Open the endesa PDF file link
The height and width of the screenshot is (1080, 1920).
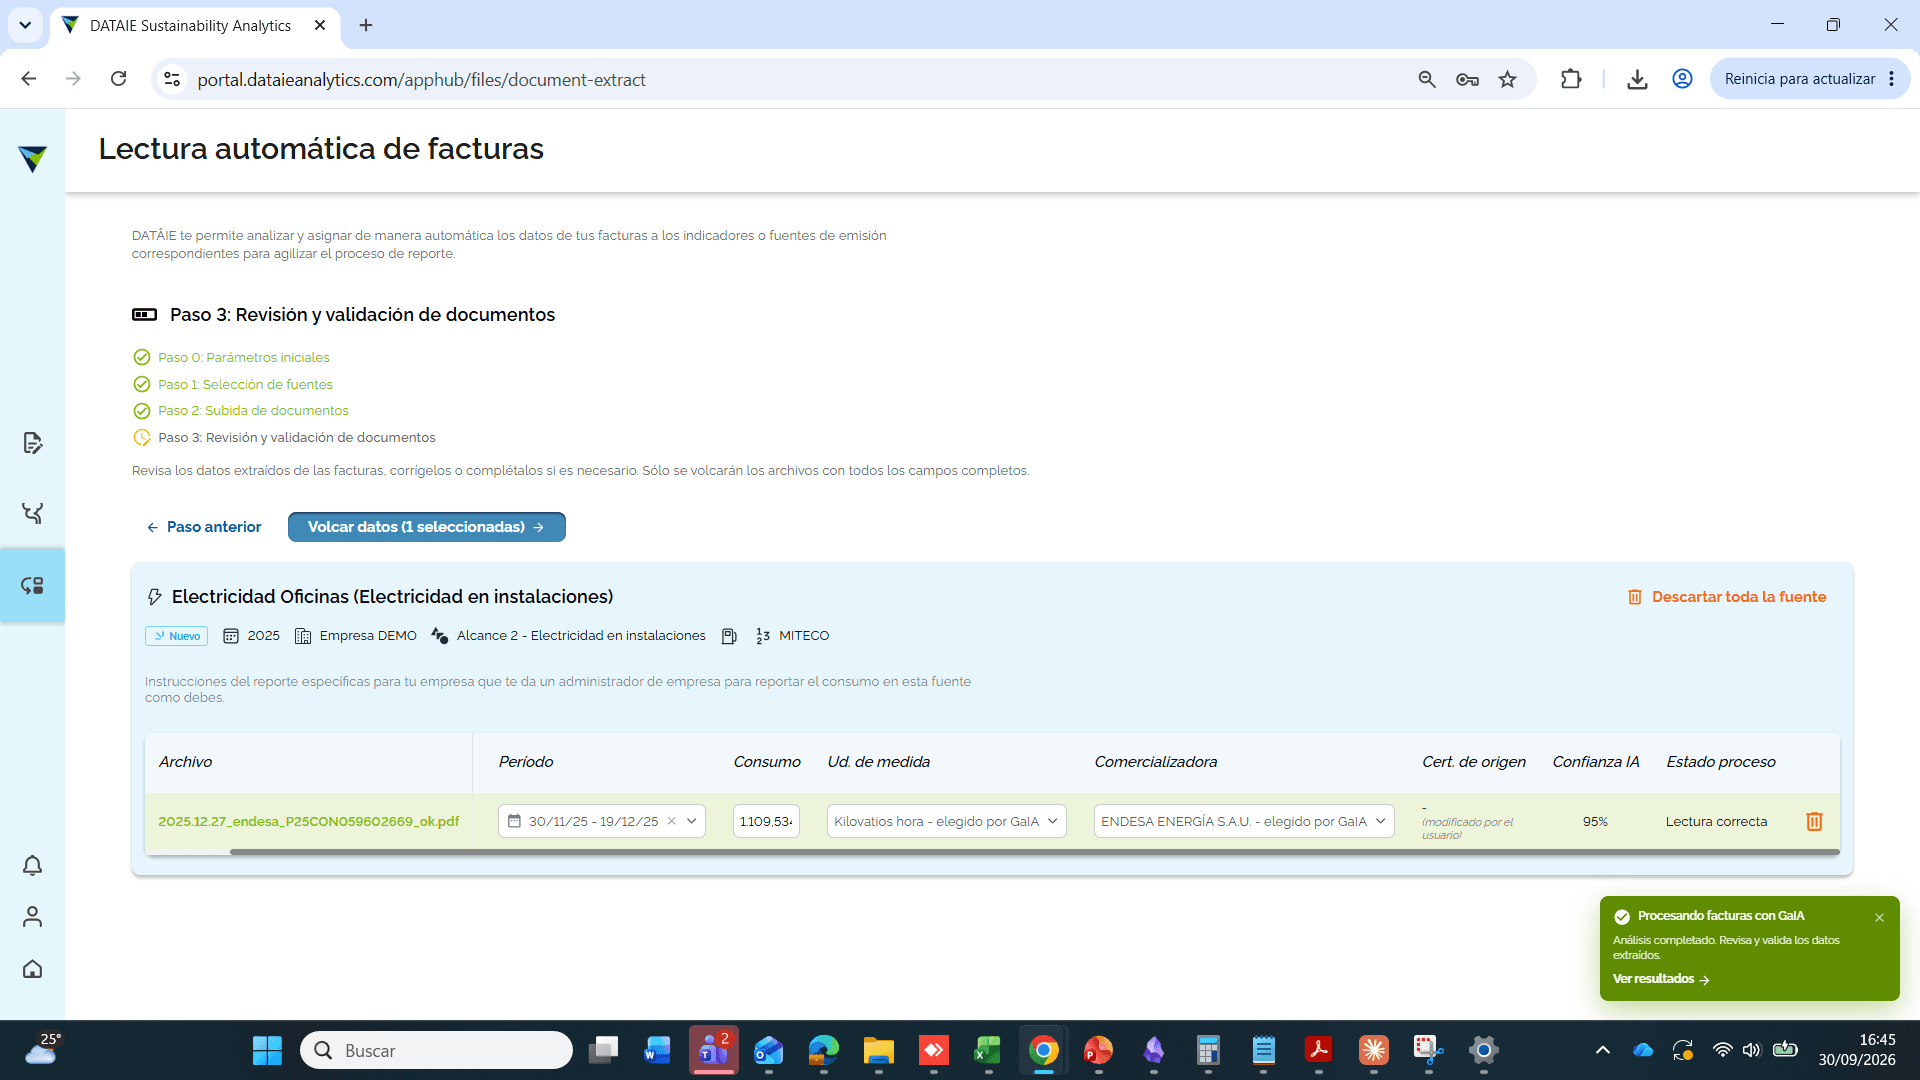[308, 821]
